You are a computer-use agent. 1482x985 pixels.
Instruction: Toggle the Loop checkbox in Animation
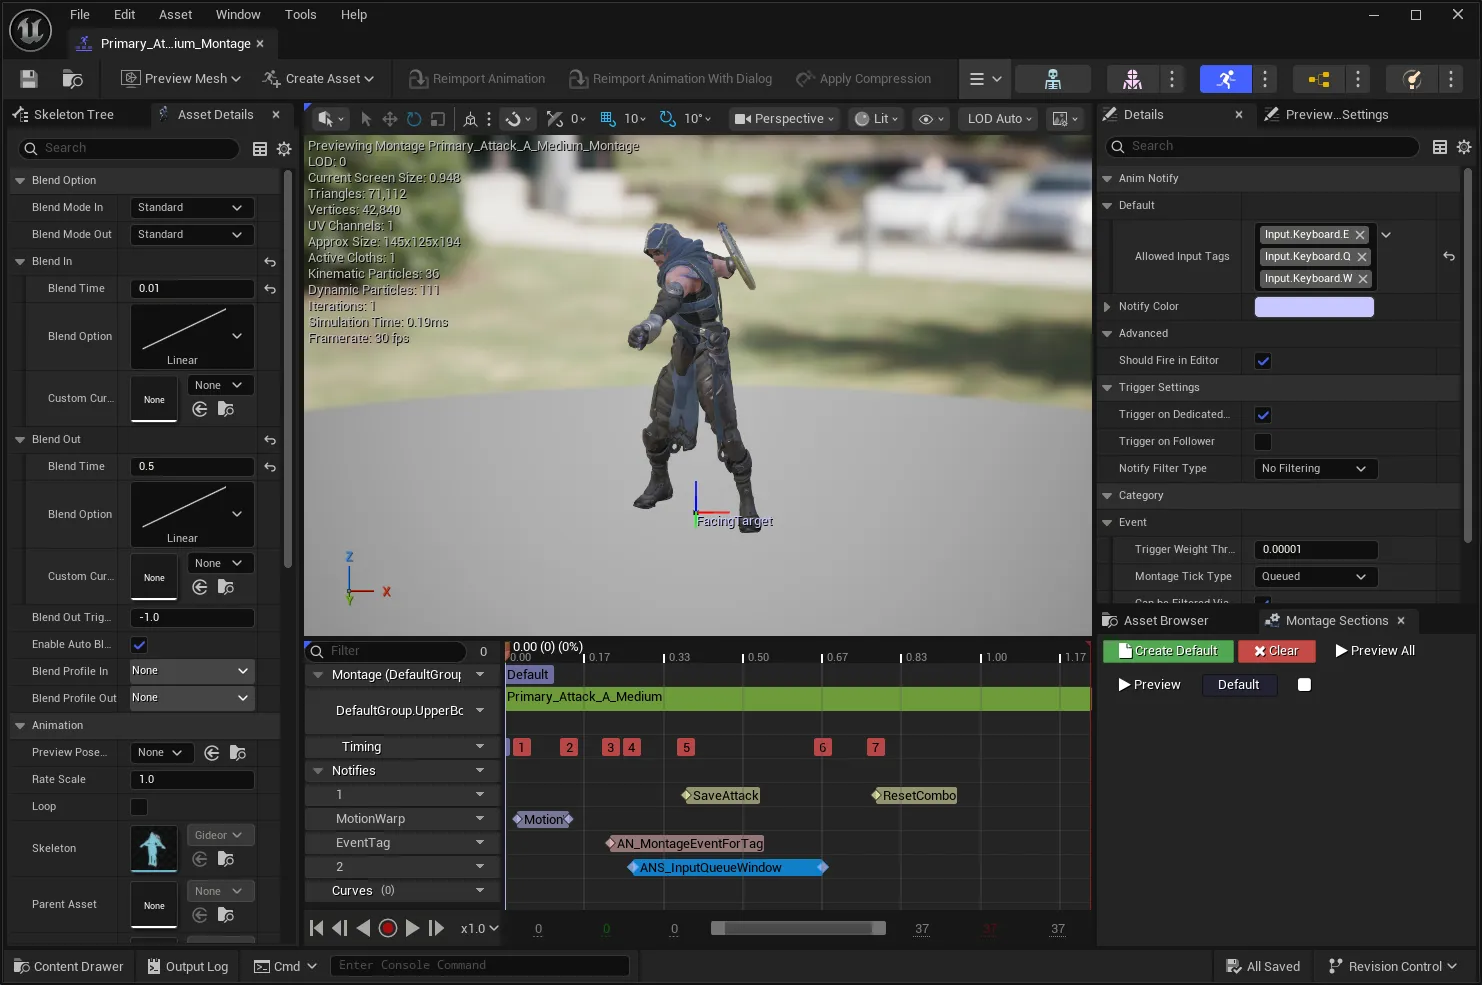(139, 807)
